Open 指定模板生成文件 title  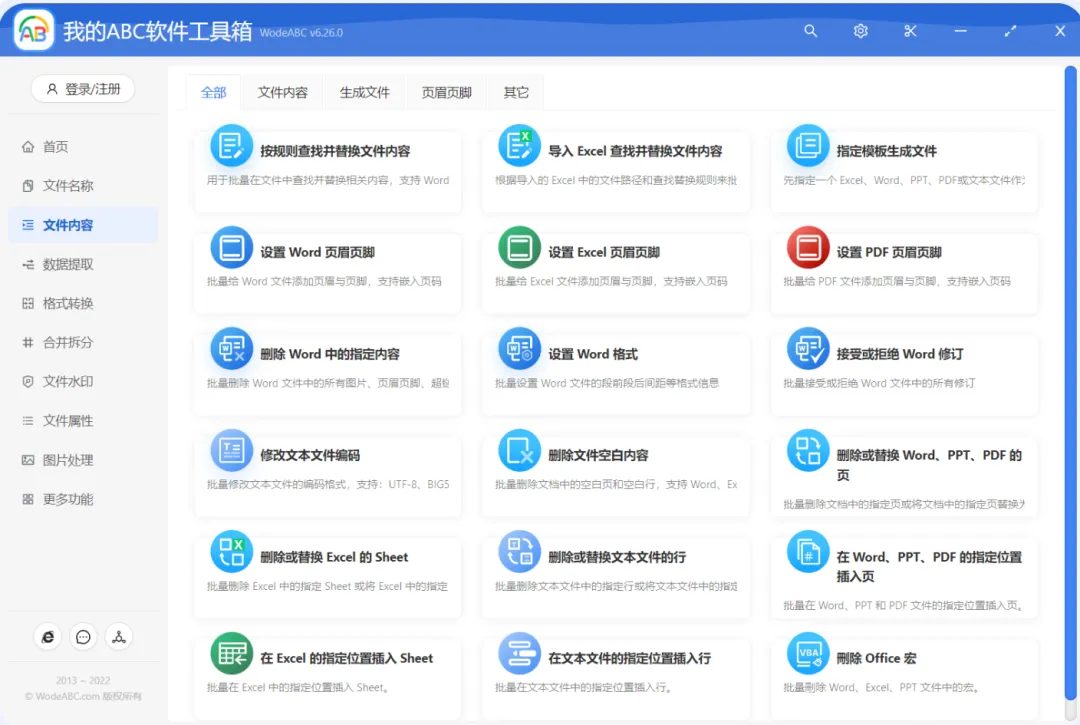pos(886,151)
